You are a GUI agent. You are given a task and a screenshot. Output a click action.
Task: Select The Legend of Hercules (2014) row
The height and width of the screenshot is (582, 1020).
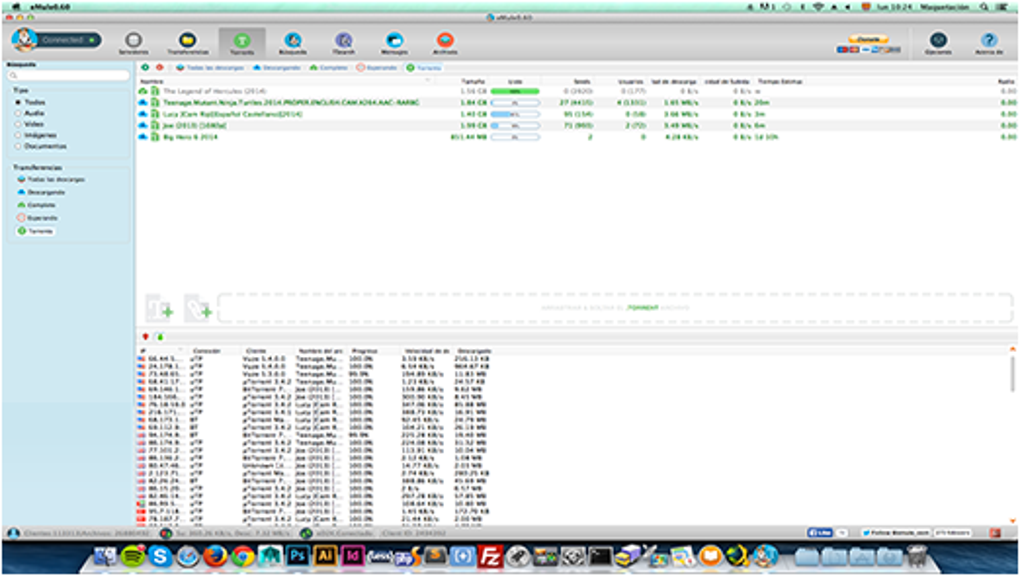click(576, 91)
